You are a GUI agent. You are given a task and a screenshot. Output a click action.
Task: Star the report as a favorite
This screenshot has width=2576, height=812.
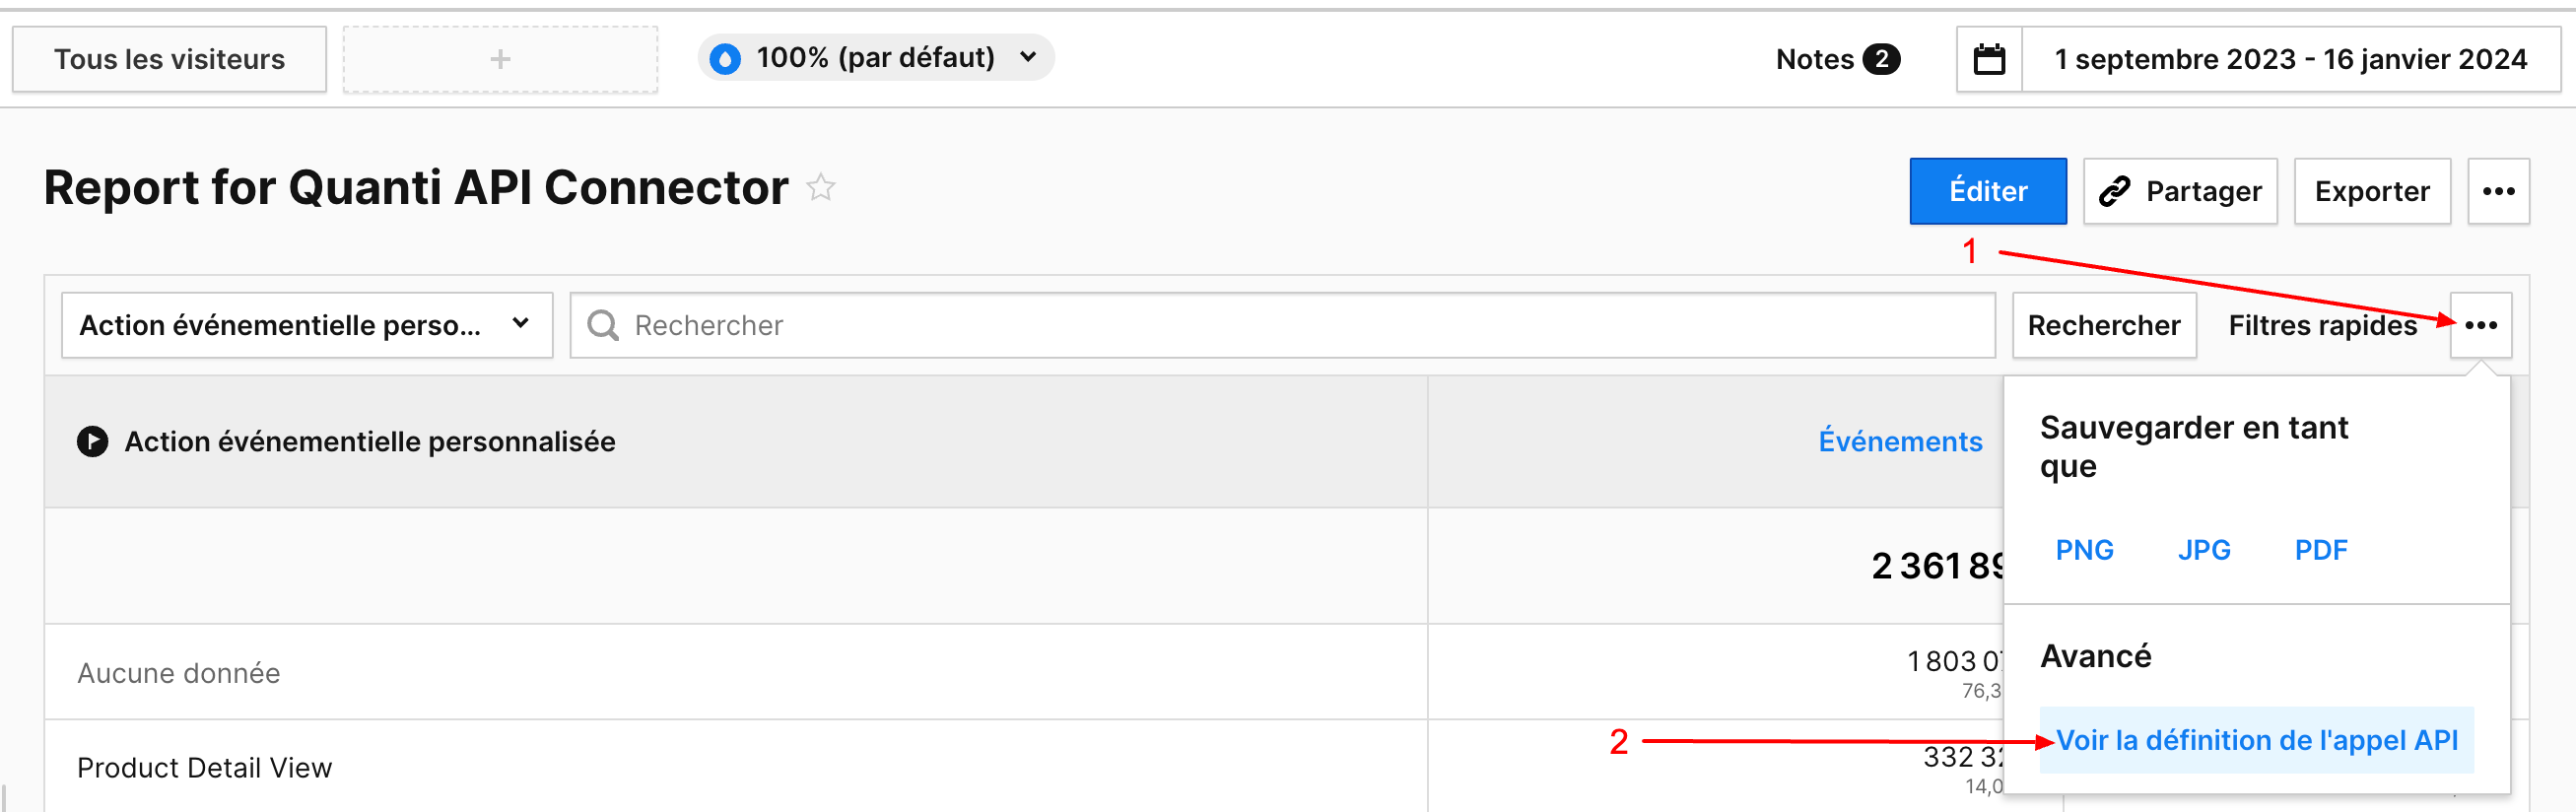[x=821, y=188]
